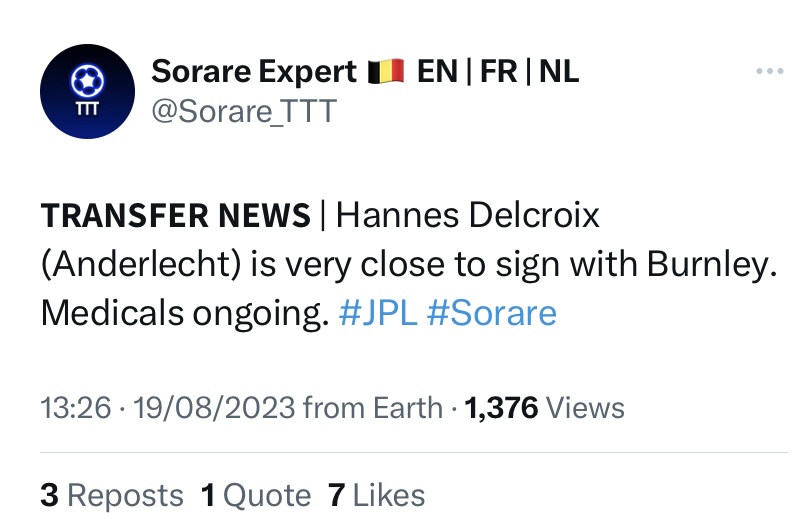Click the Belgian flag emoji in name
Viewport: 803px width, 524px height.
[x=386, y=72]
